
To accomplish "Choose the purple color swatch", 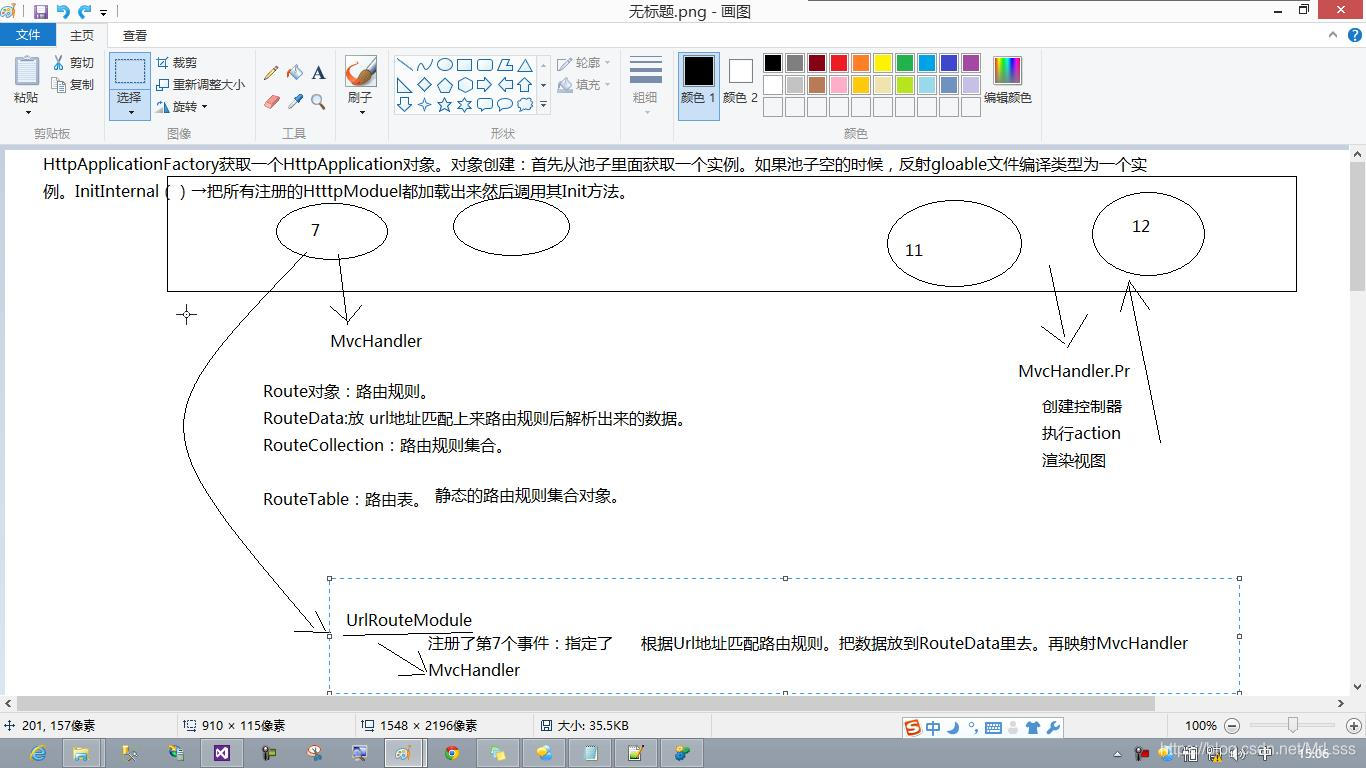I will click(971, 63).
